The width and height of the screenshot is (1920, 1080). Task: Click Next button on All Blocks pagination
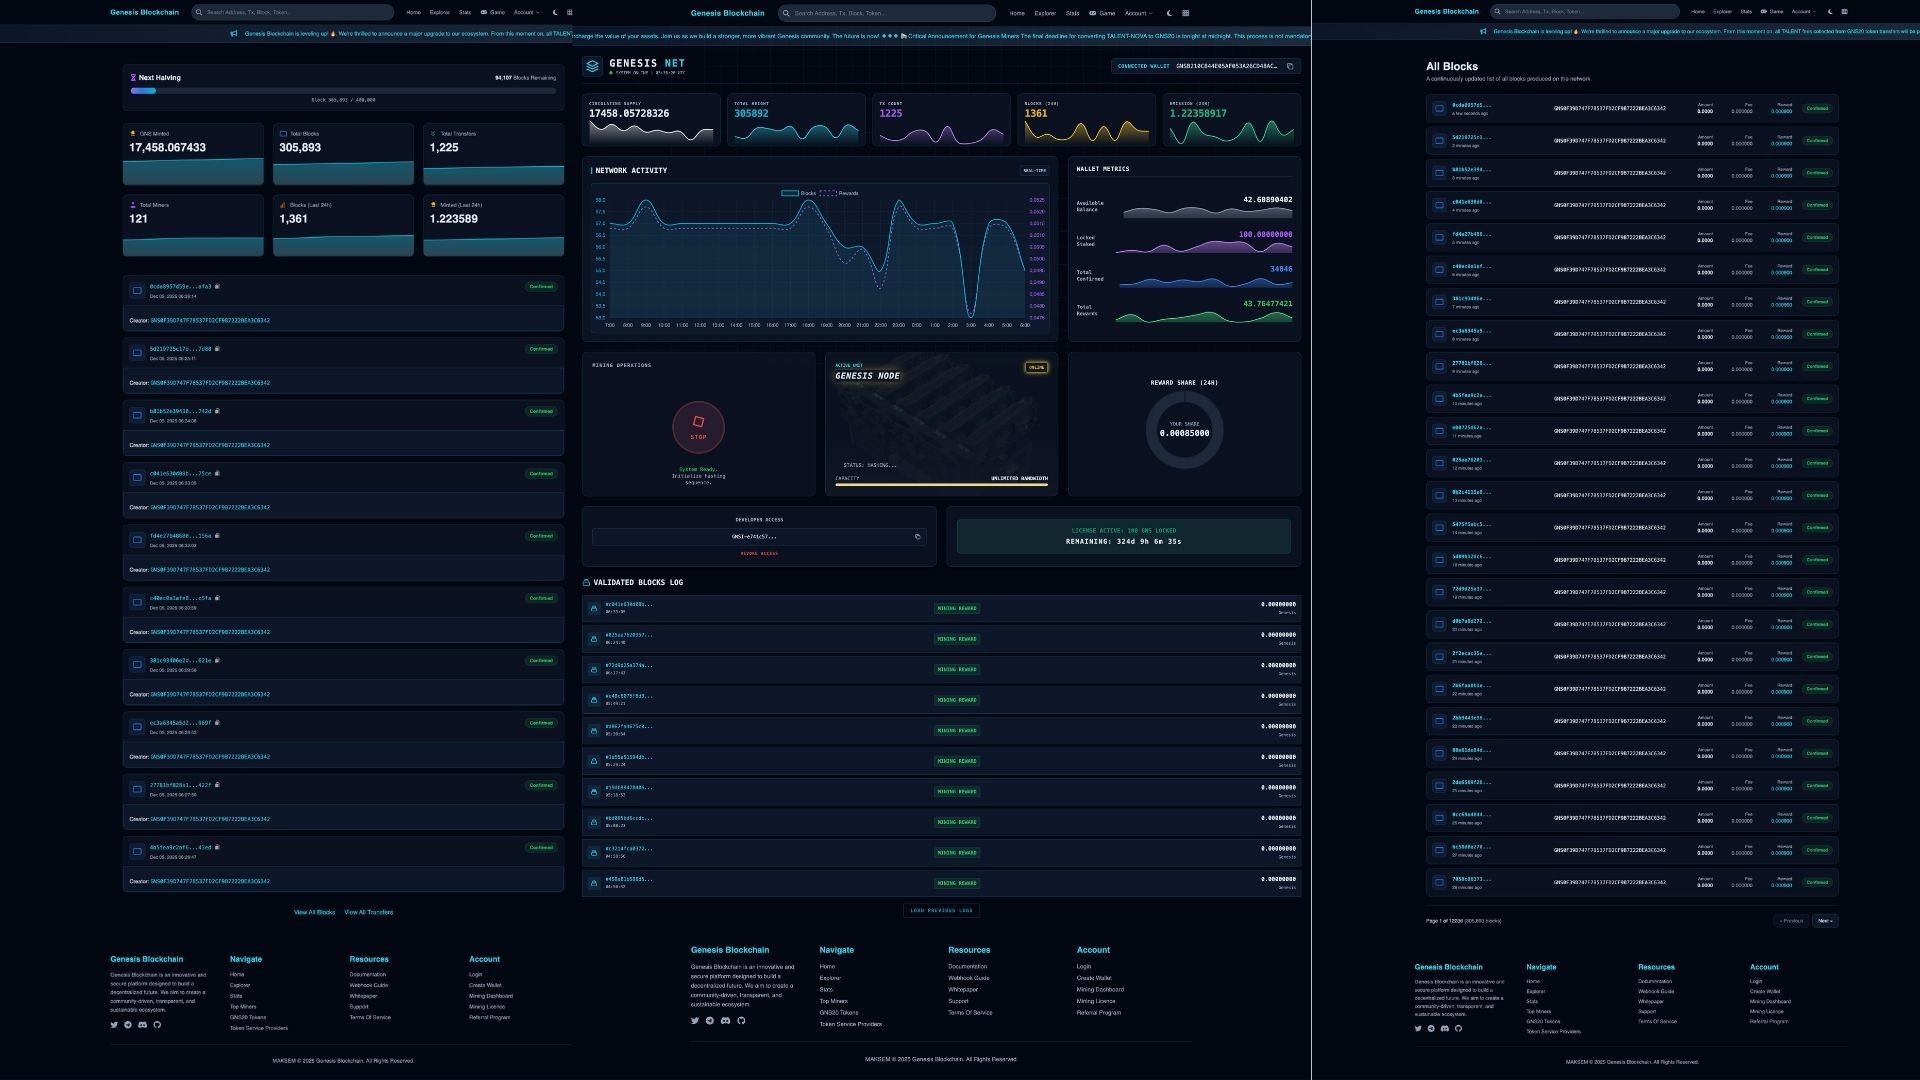(1825, 921)
